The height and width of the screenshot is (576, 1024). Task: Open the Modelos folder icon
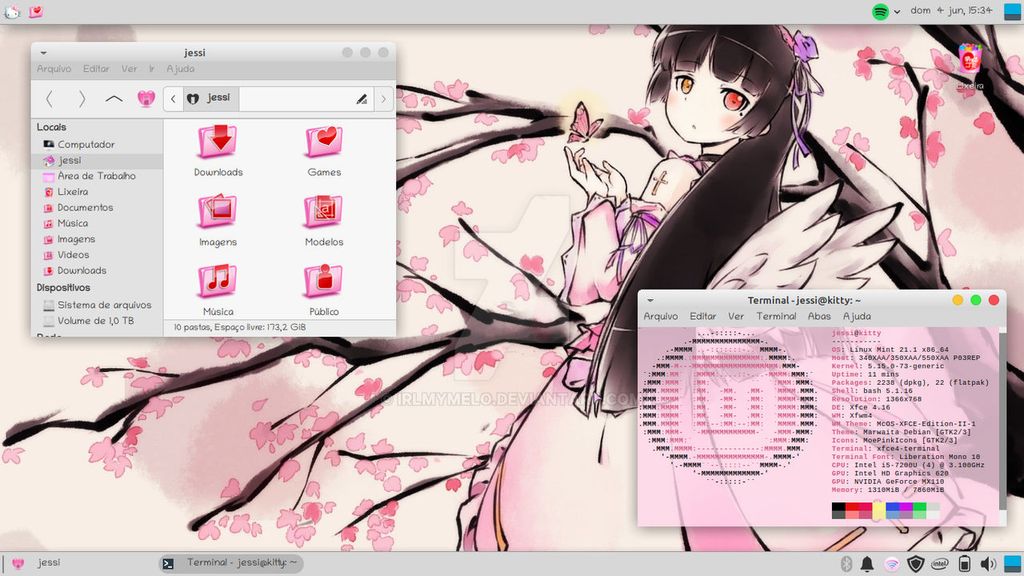coord(324,212)
